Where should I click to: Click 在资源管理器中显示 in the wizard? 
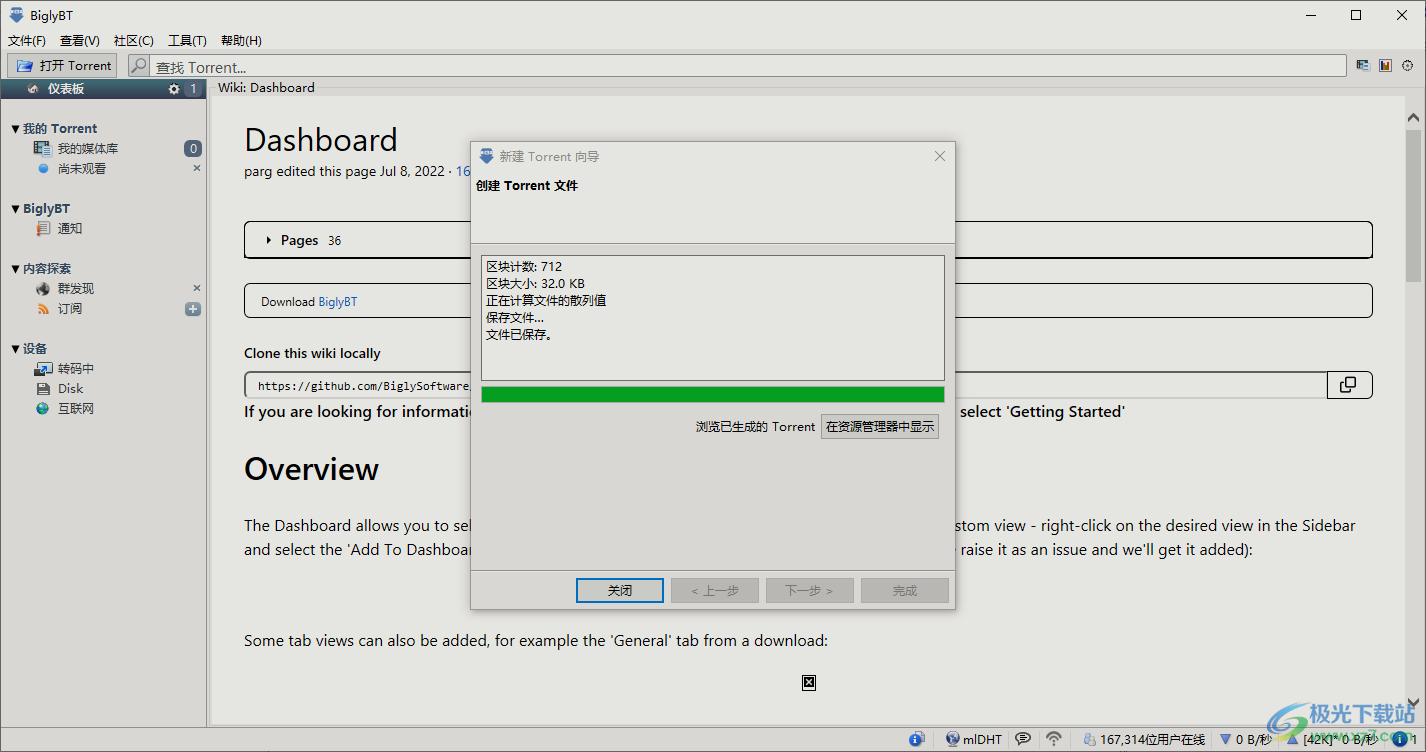(880, 426)
